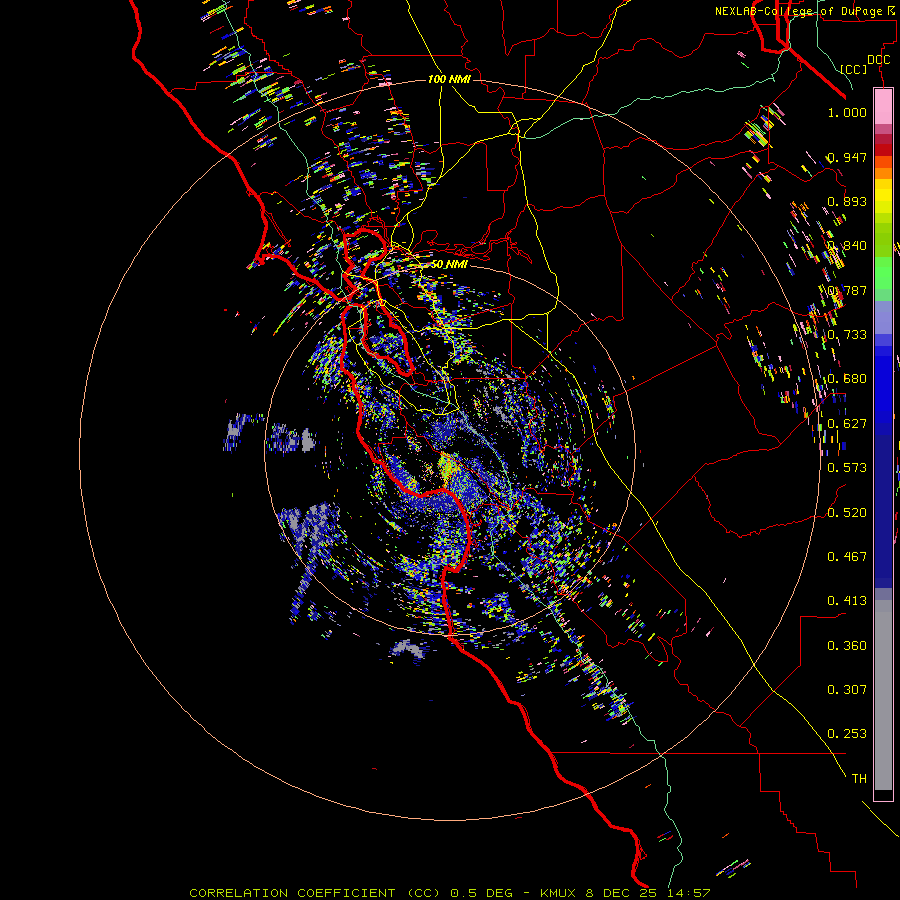This screenshot has height=900, width=900.
Task: Click the 0.5 DEG elevation text
Action: pyautogui.click(x=482, y=893)
